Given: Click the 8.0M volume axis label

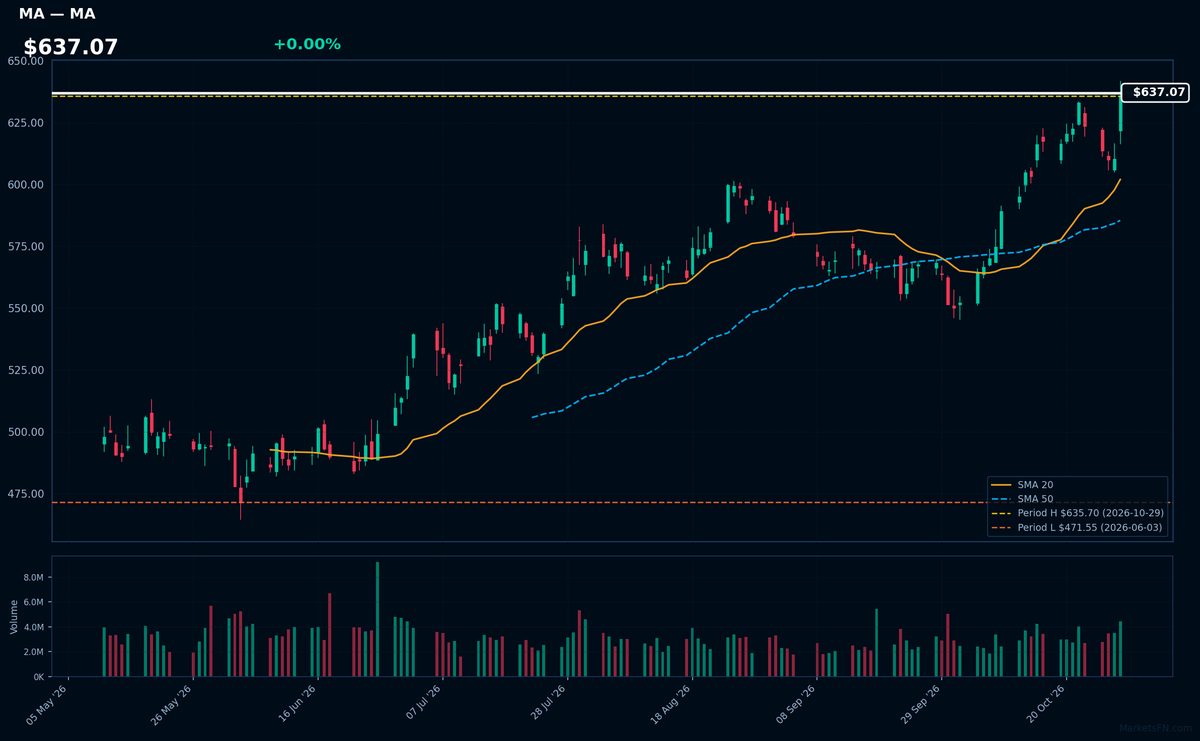Looking at the screenshot, I should point(34,578).
